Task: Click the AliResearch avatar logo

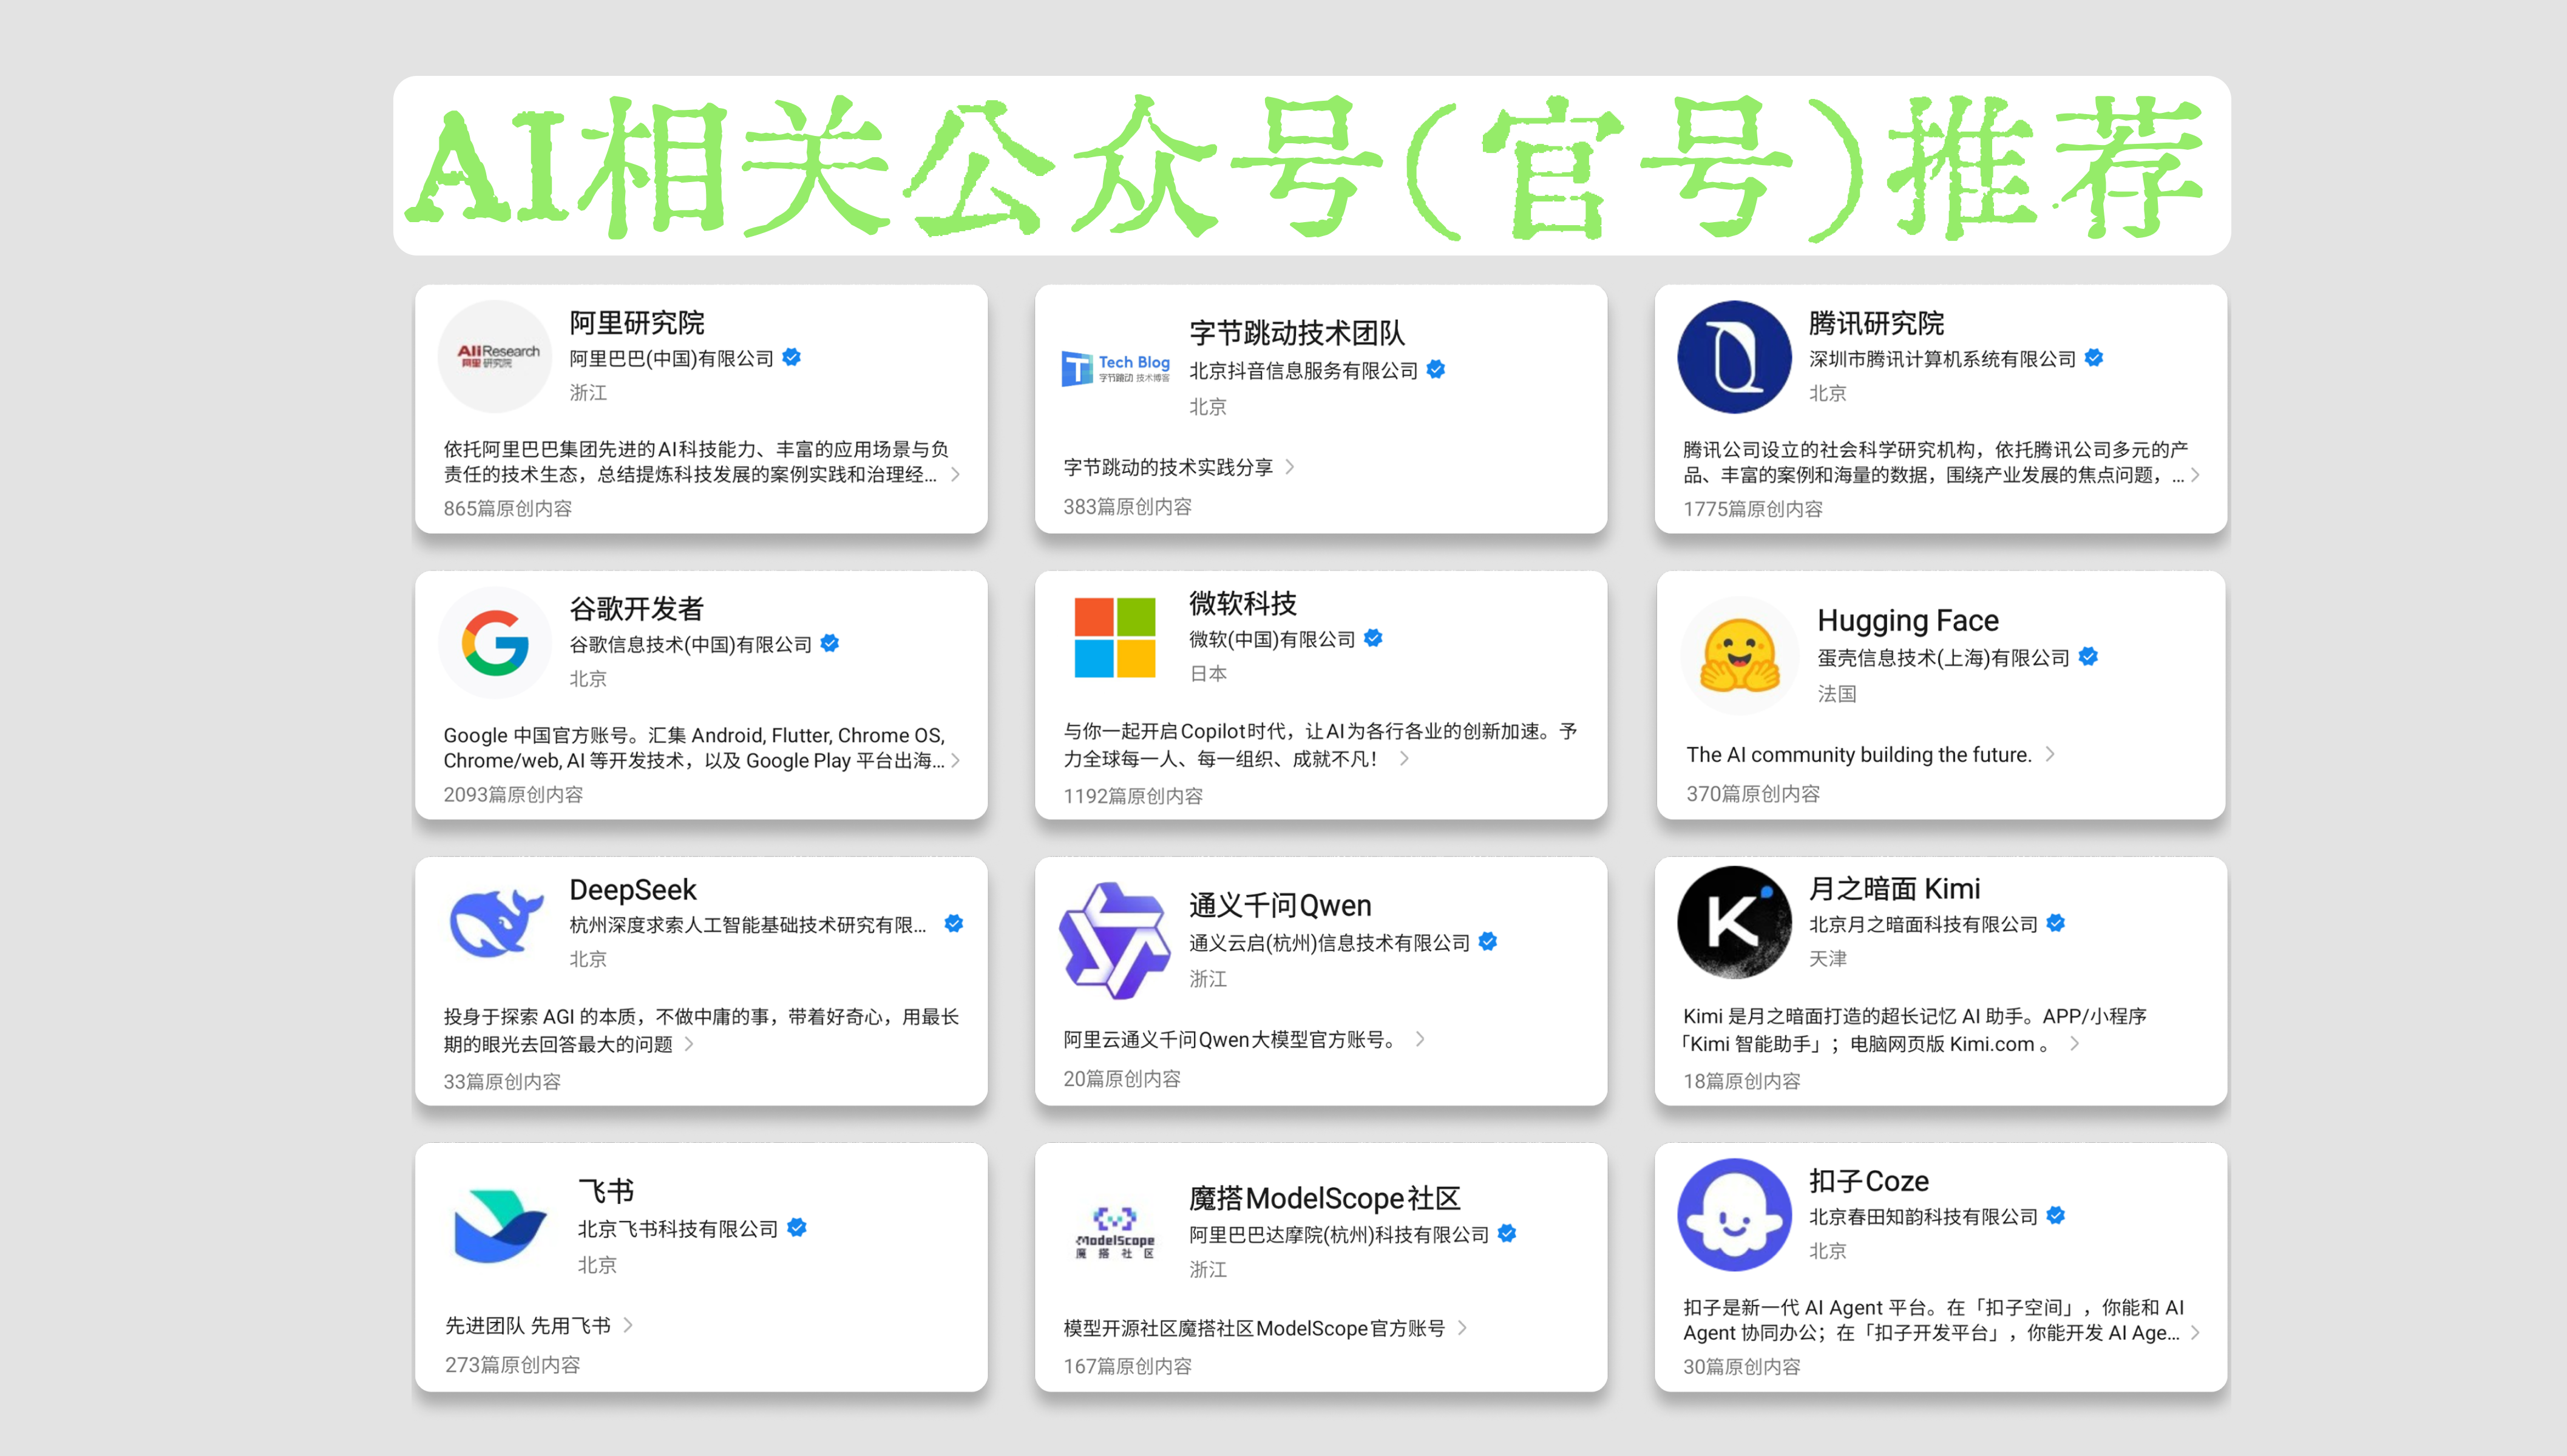Action: point(495,357)
